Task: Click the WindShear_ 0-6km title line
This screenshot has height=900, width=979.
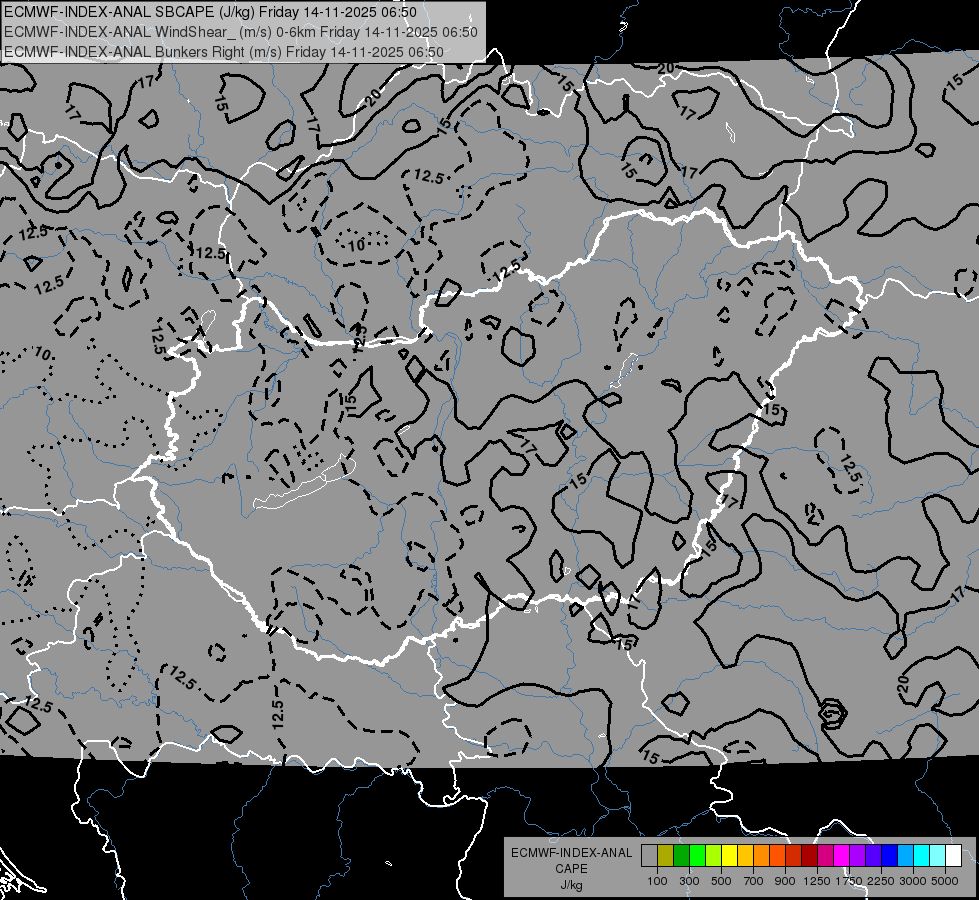Action: (x=240, y=32)
